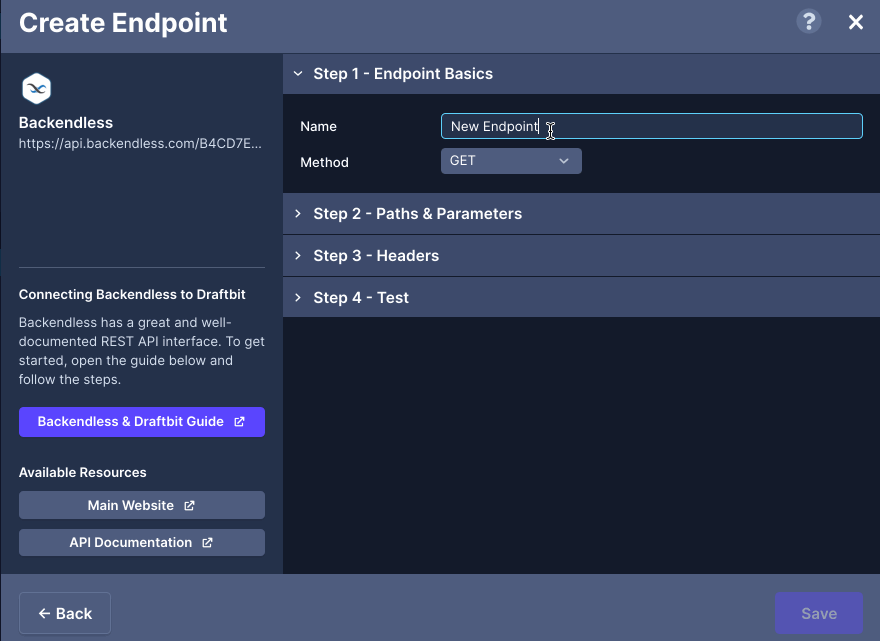Expand Step 2 - Paths & Parameters
Viewport: 880px width, 641px height.
[581, 214]
